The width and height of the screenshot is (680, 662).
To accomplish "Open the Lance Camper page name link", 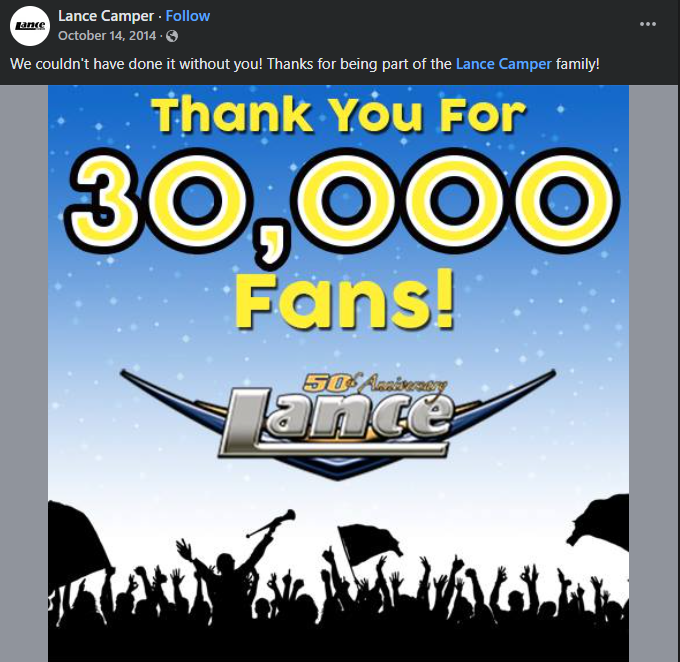I will [x=106, y=16].
